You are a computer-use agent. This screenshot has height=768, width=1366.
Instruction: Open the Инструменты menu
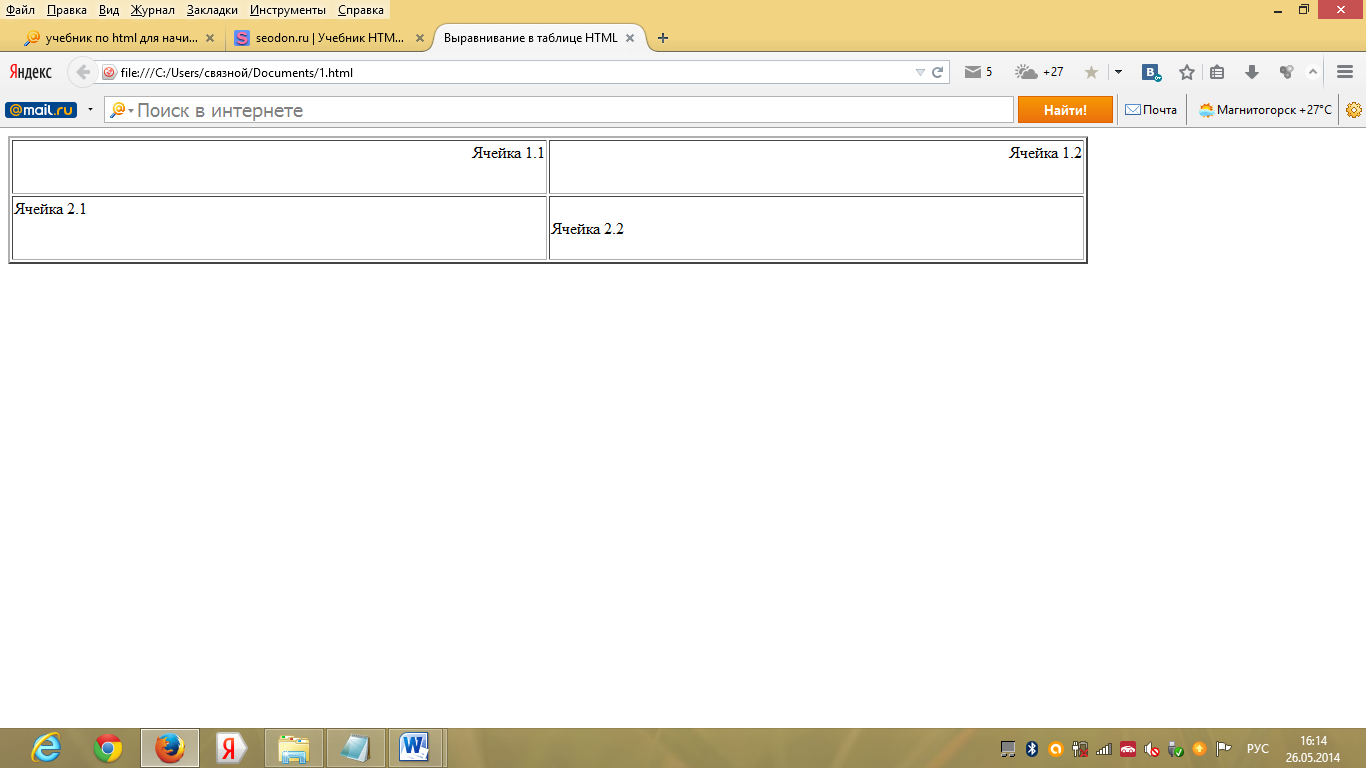click(x=288, y=10)
